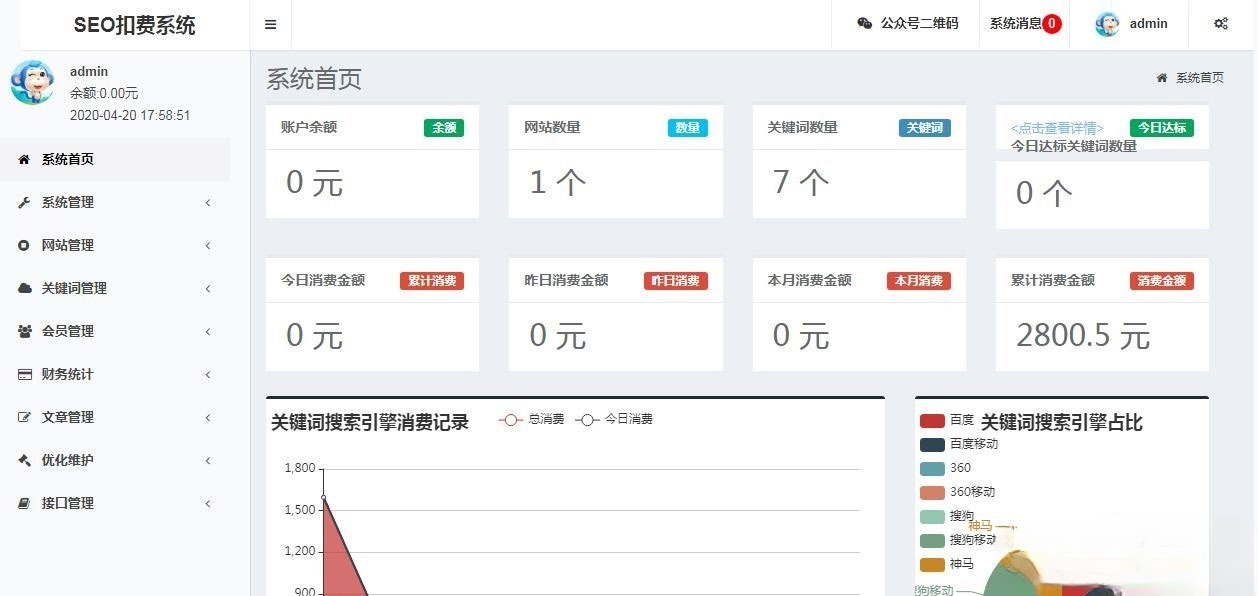This screenshot has width=1258, height=596.
Task: Click the house icon in the breadcrumb
Action: 1161,76
